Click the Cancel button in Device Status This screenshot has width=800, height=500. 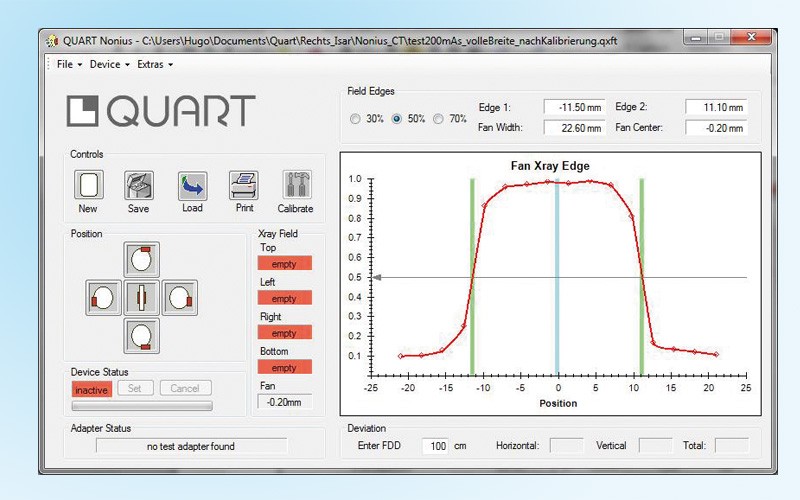[185, 388]
